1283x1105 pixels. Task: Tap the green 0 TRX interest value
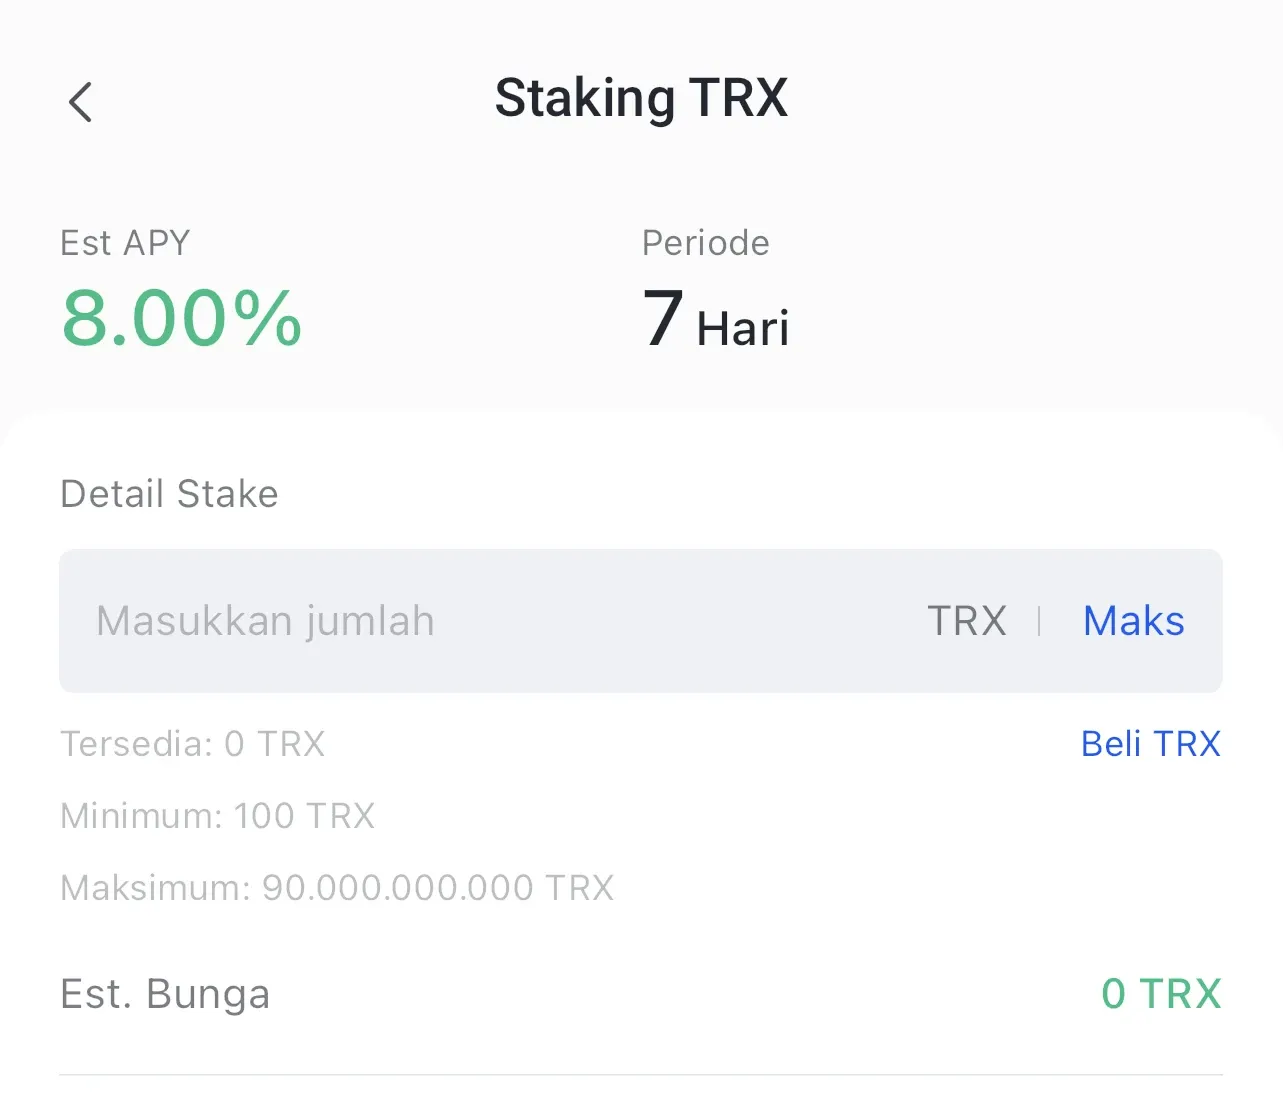click(1160, 993)
